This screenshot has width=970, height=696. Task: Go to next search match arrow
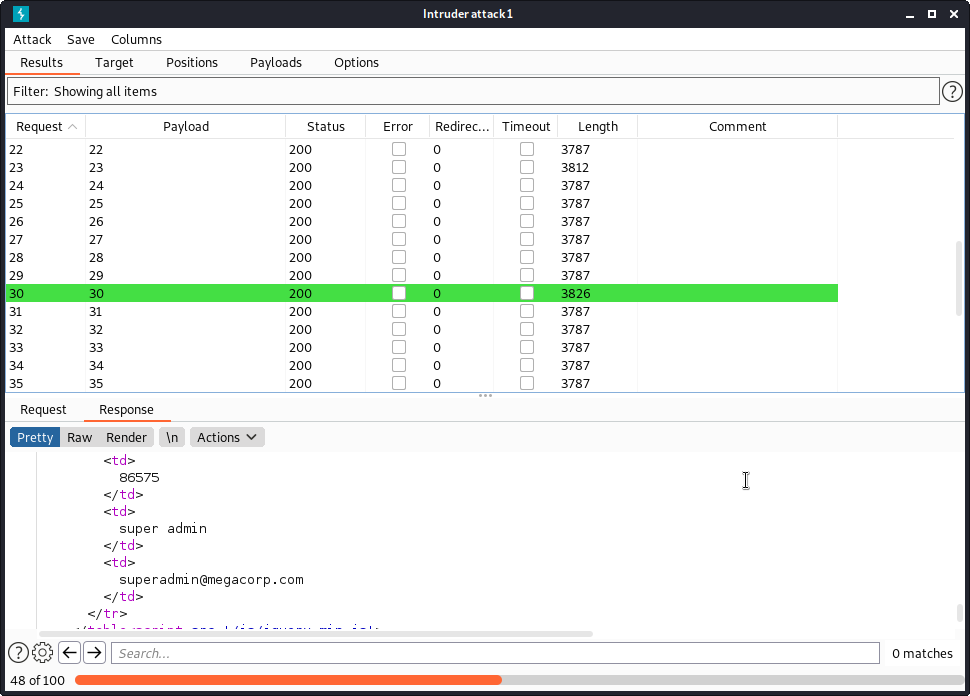[x=94, y=653]
